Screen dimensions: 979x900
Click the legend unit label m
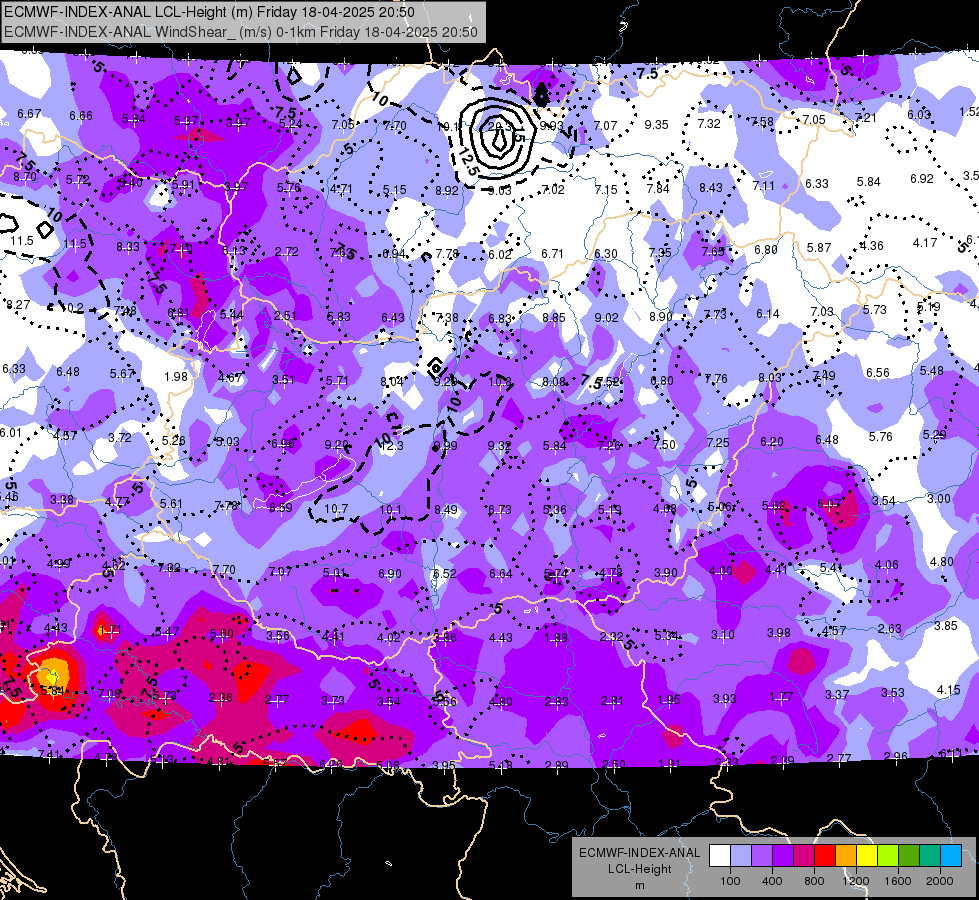pyautogui.click(x=639, y=886)
